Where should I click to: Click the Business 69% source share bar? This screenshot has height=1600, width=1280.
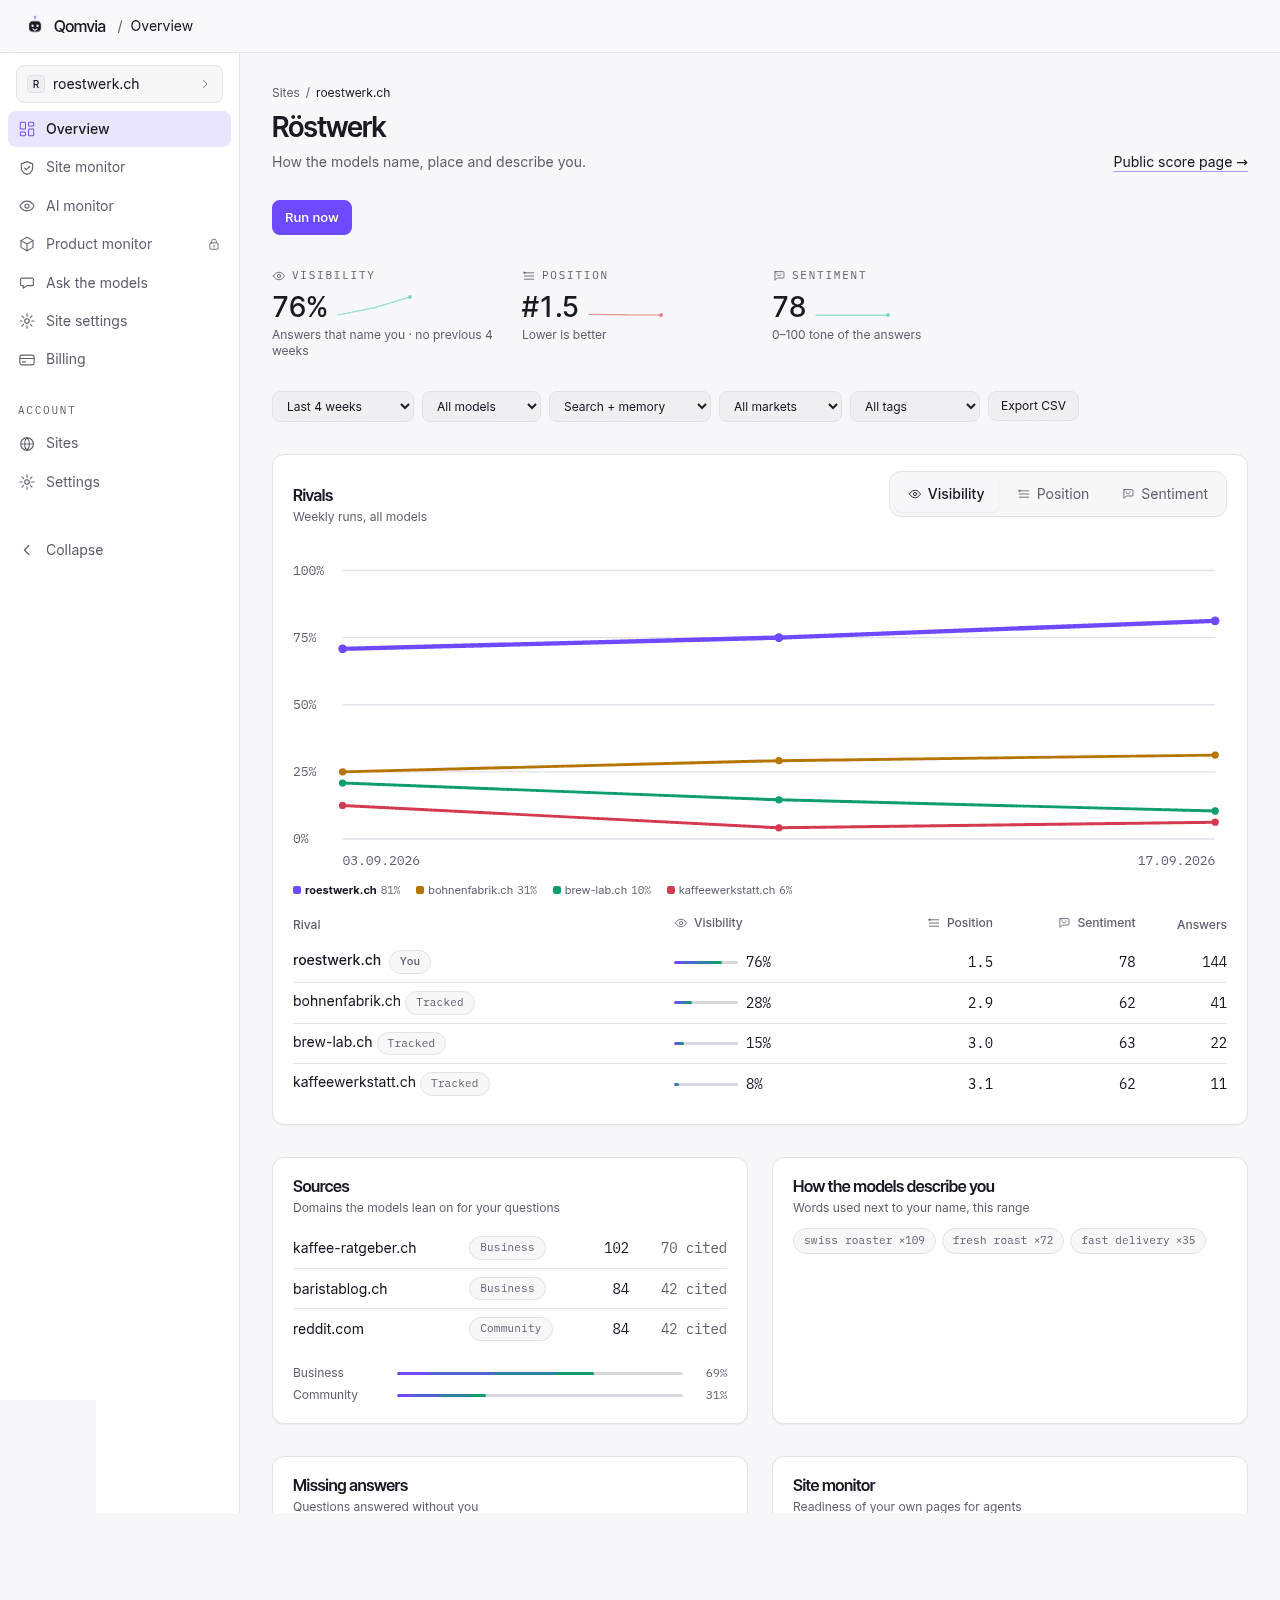click(540, 1373)
